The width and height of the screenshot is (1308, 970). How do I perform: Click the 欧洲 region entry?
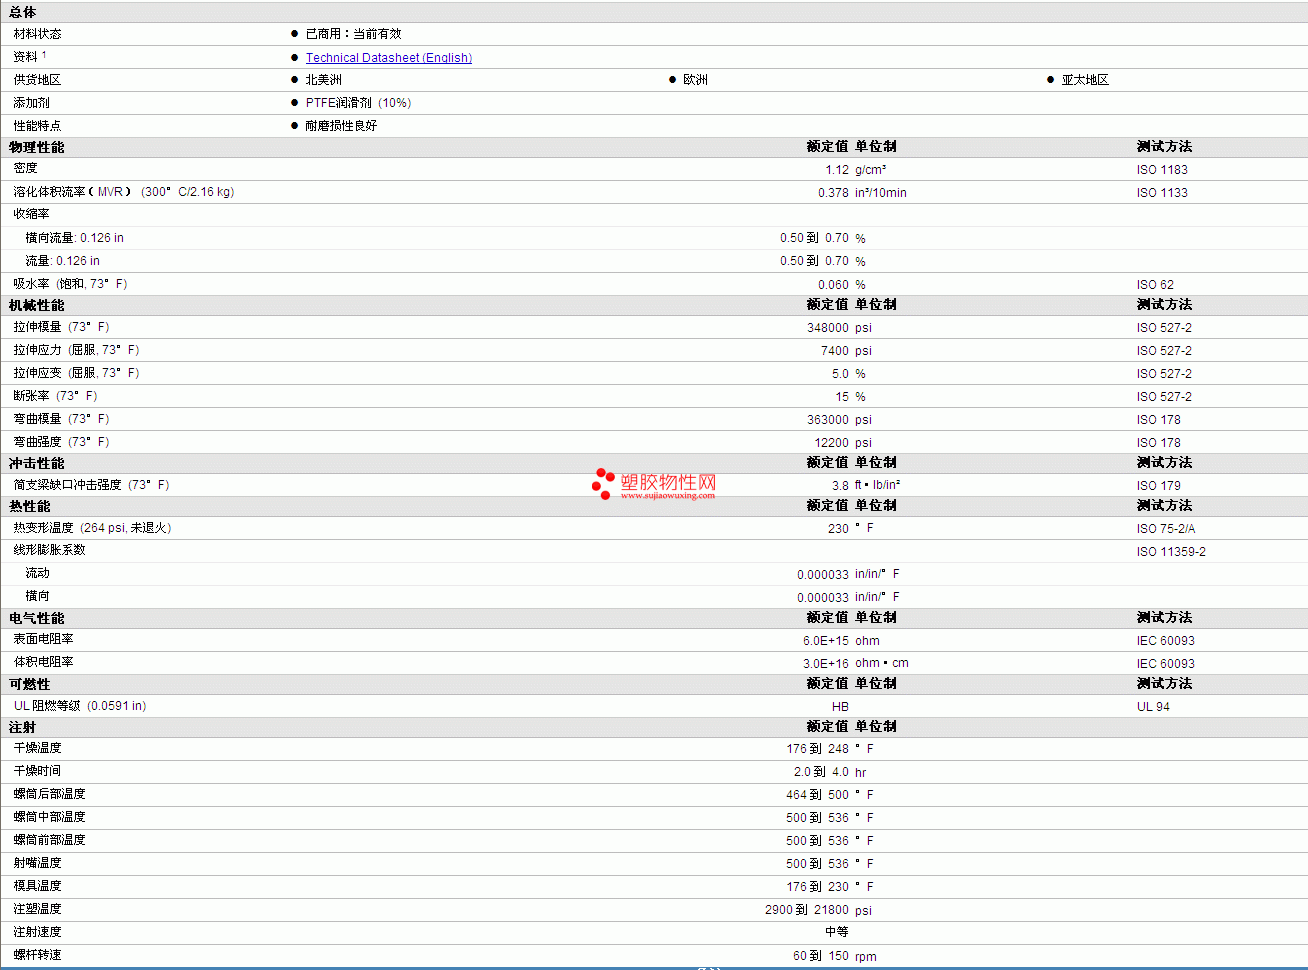point(695,80)
